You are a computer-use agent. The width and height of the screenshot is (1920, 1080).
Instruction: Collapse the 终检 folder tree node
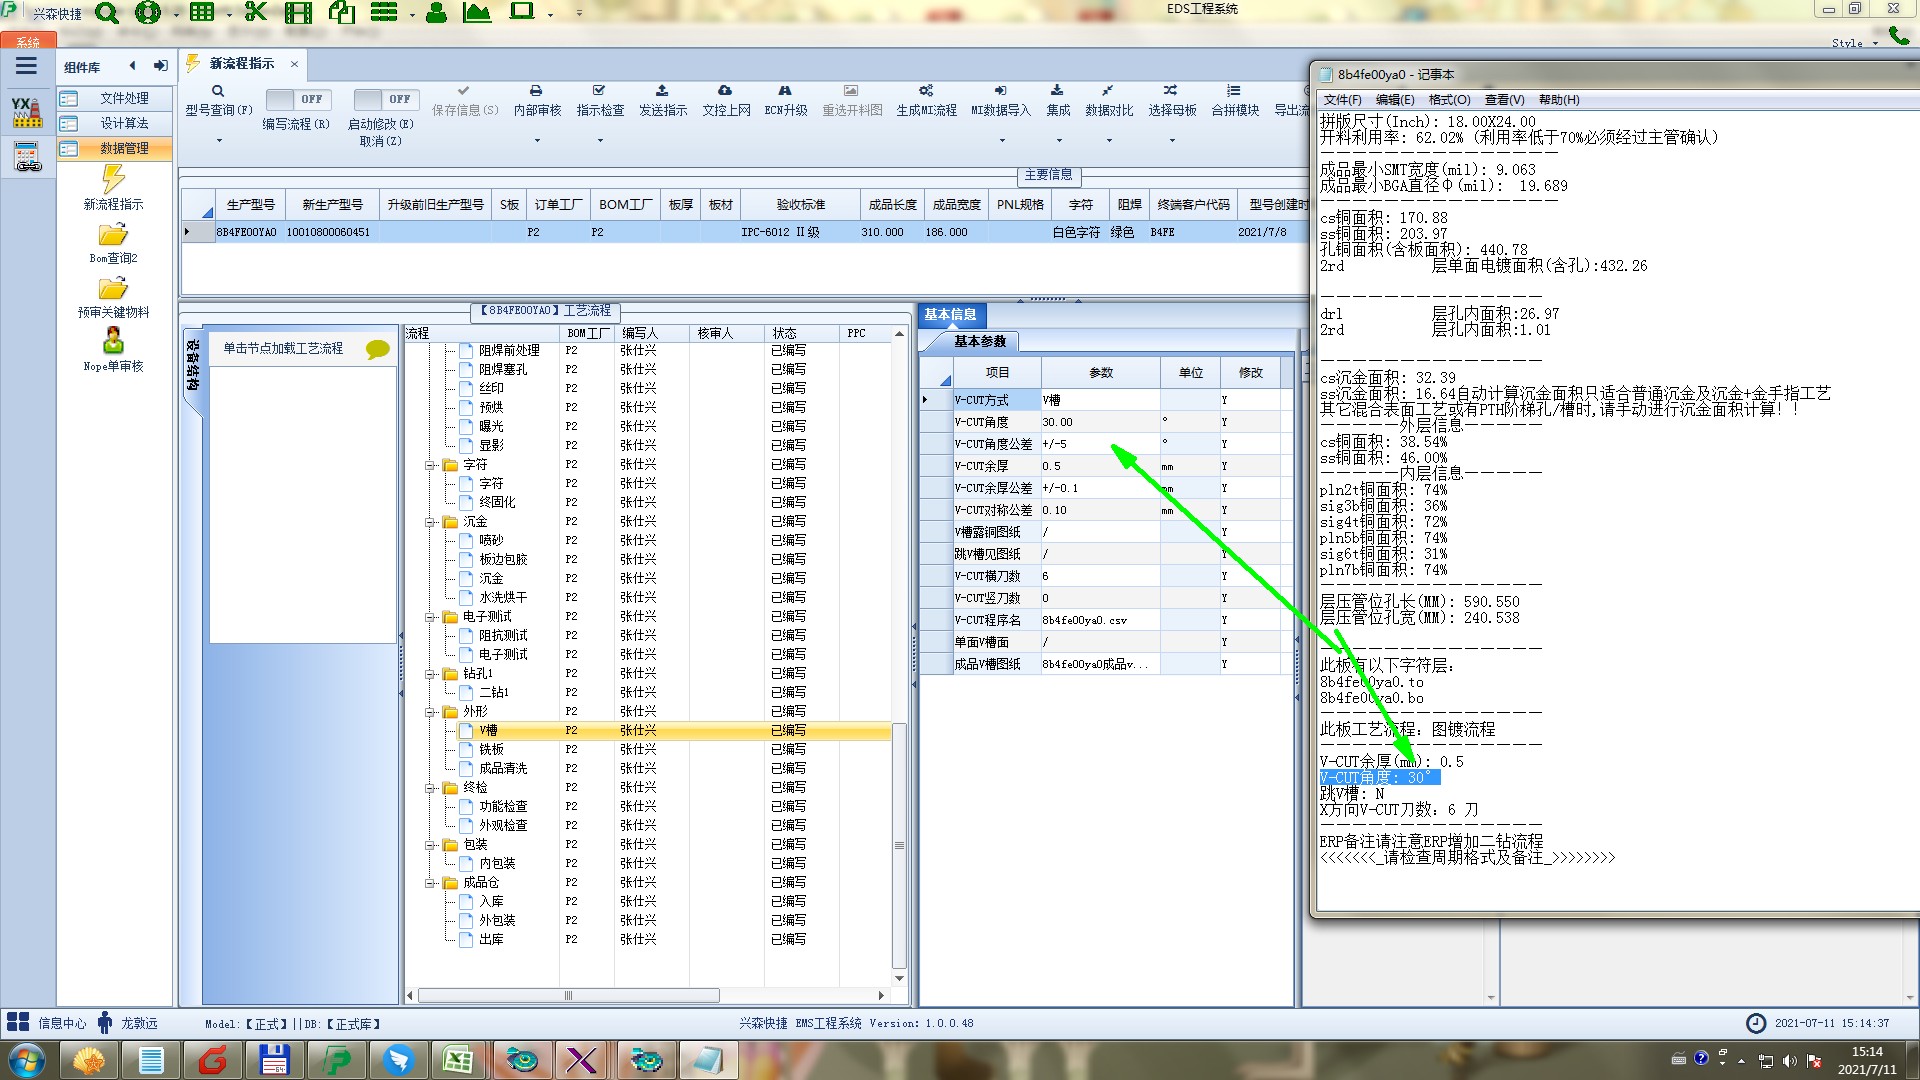[430, 788]
